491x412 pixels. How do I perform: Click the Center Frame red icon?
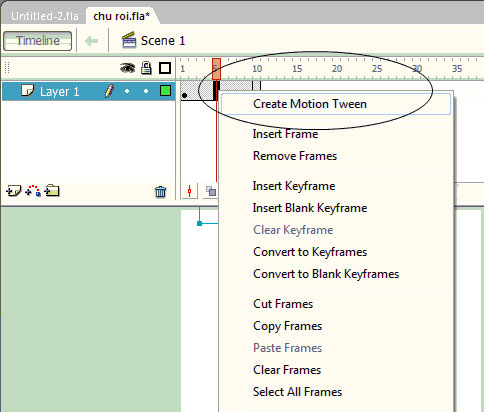point(189,191)
